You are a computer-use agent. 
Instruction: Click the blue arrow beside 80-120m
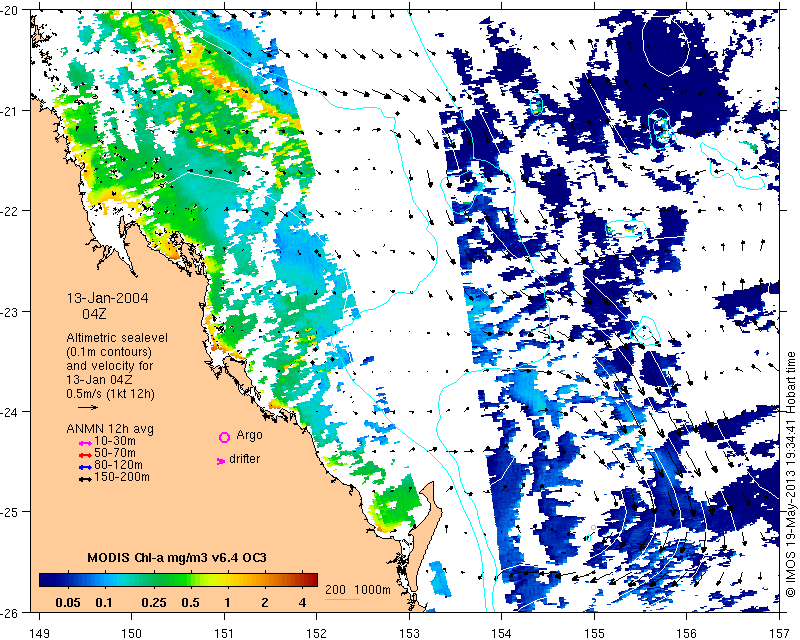pyautogui.click(x=85, y=467)
